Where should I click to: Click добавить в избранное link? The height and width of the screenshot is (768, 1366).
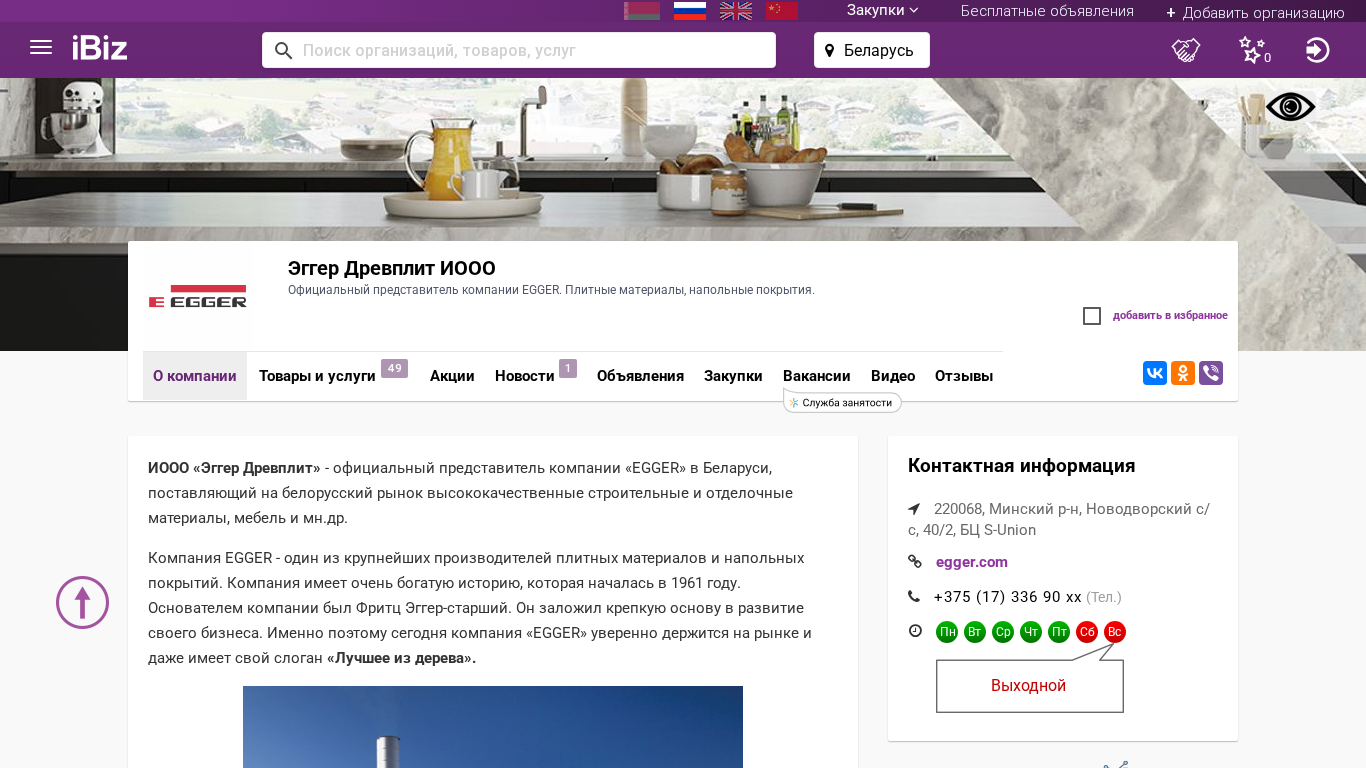[x=1170, y=316]
